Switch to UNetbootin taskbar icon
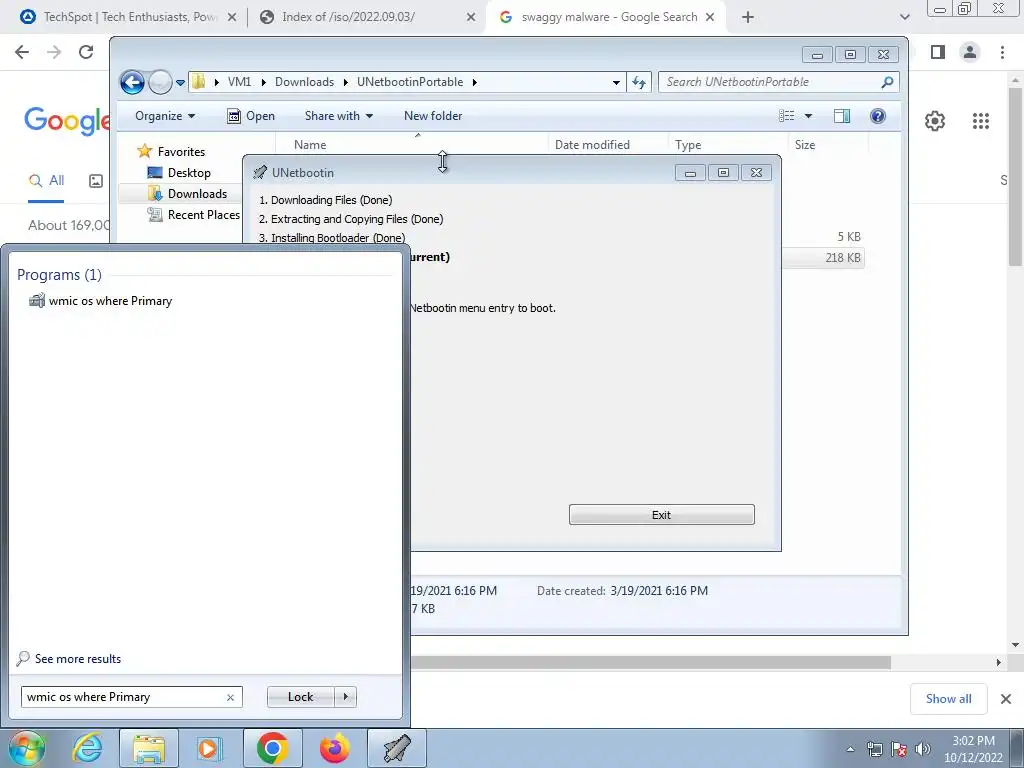Viewport: 1024px width, 768px height. coord(396,748)
